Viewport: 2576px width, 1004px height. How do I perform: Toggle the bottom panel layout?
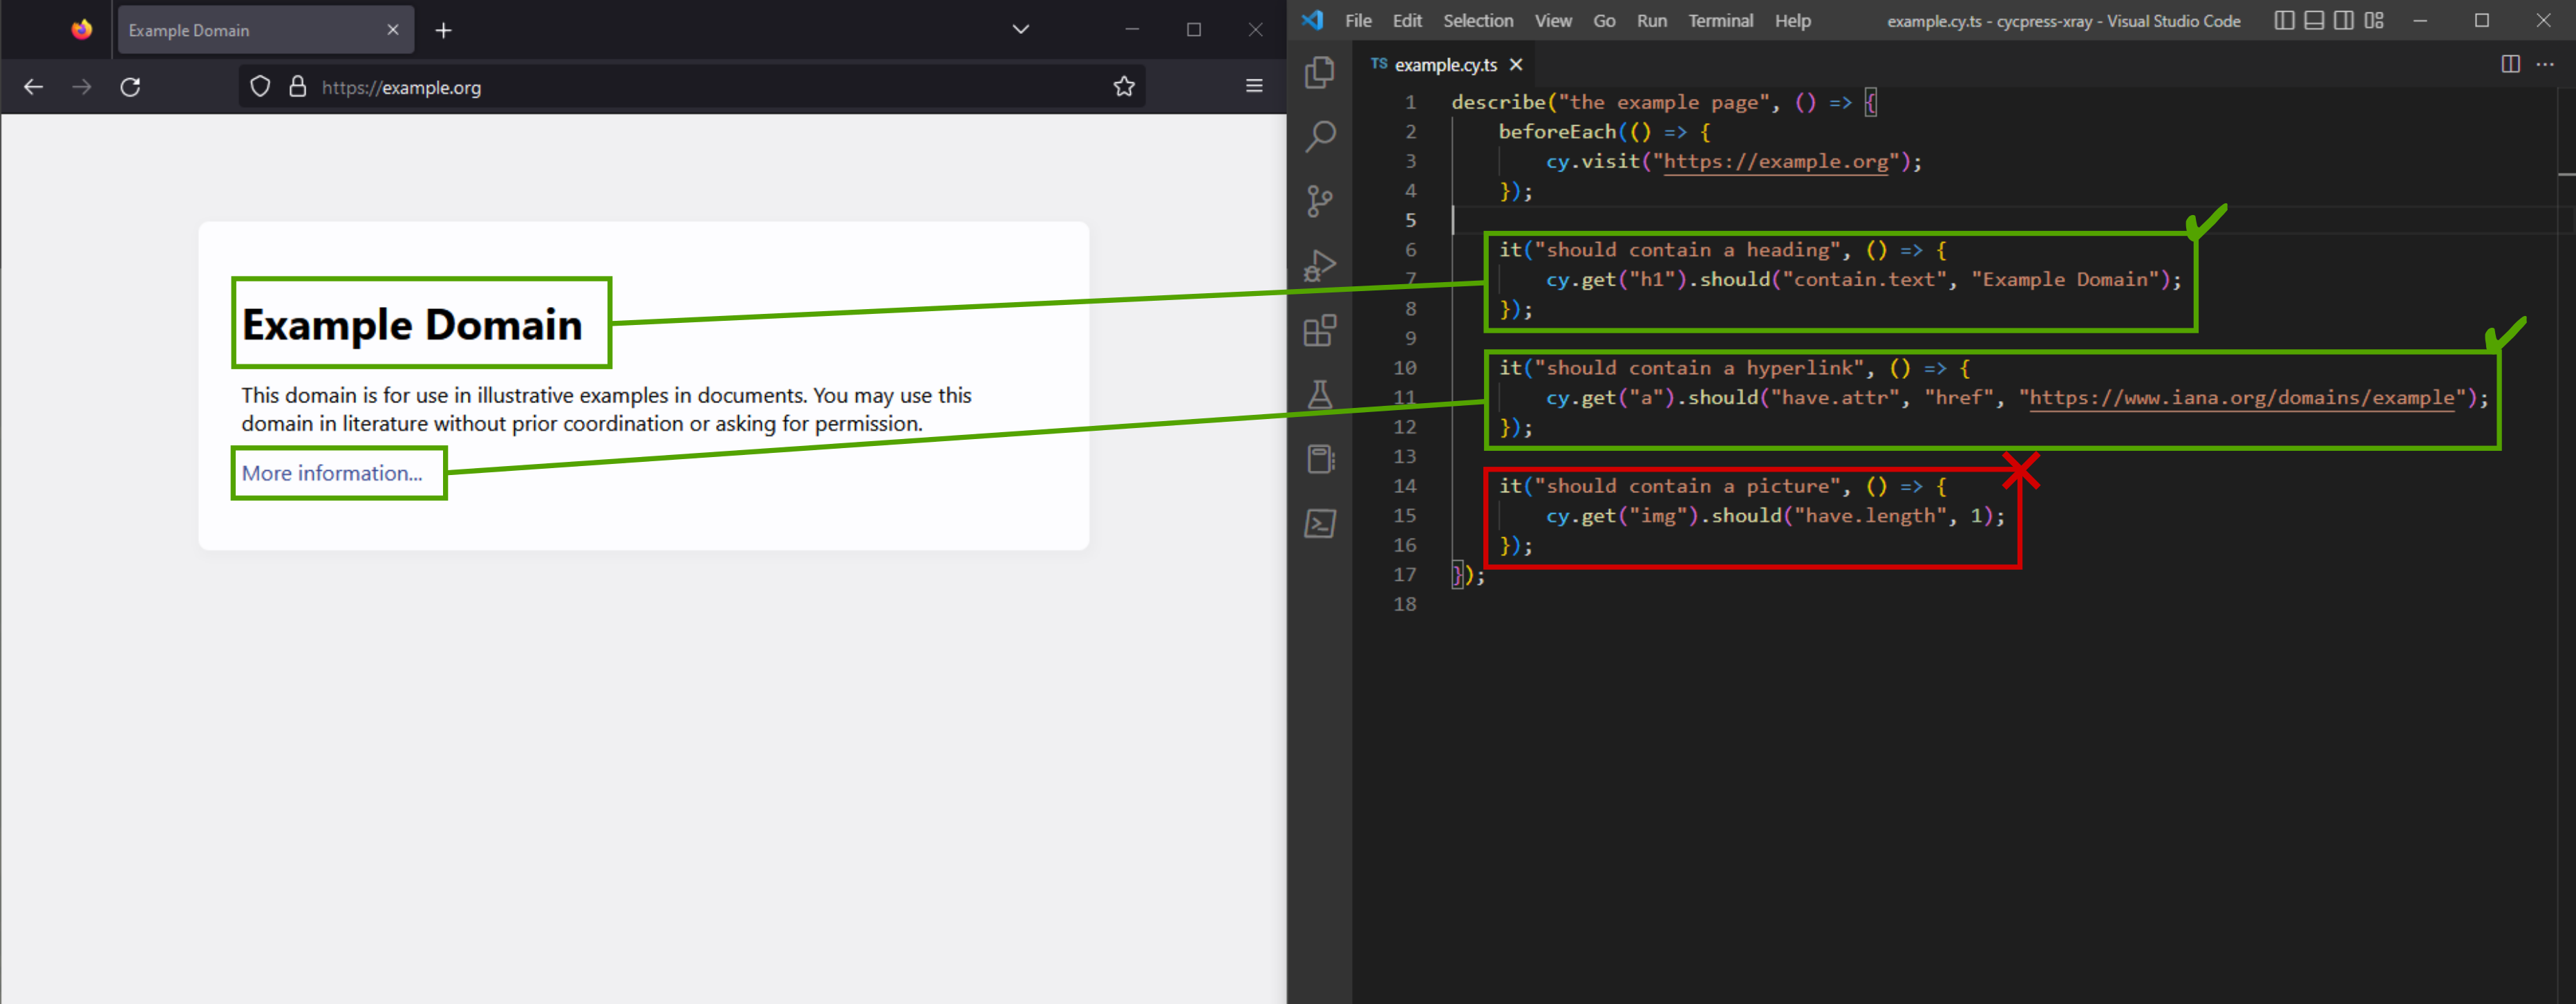pos(2314,21)
